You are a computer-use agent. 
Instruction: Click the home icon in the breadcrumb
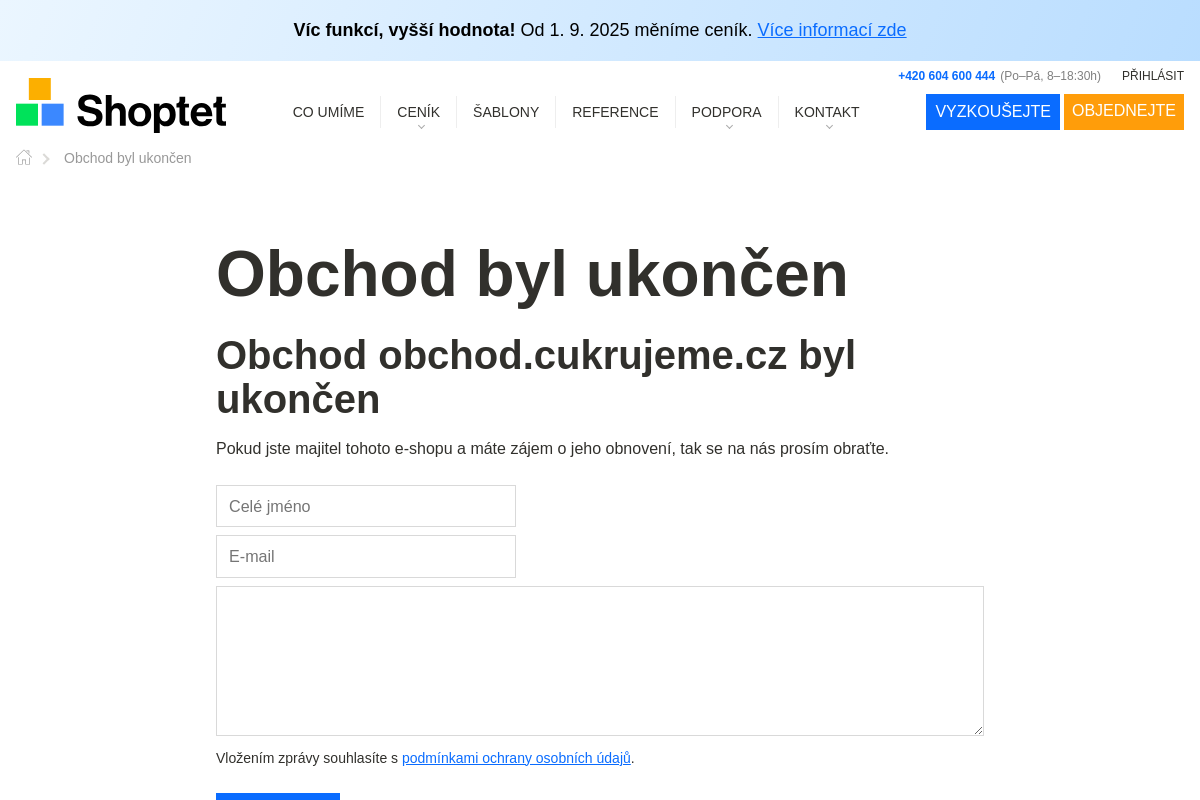[23, 157]
